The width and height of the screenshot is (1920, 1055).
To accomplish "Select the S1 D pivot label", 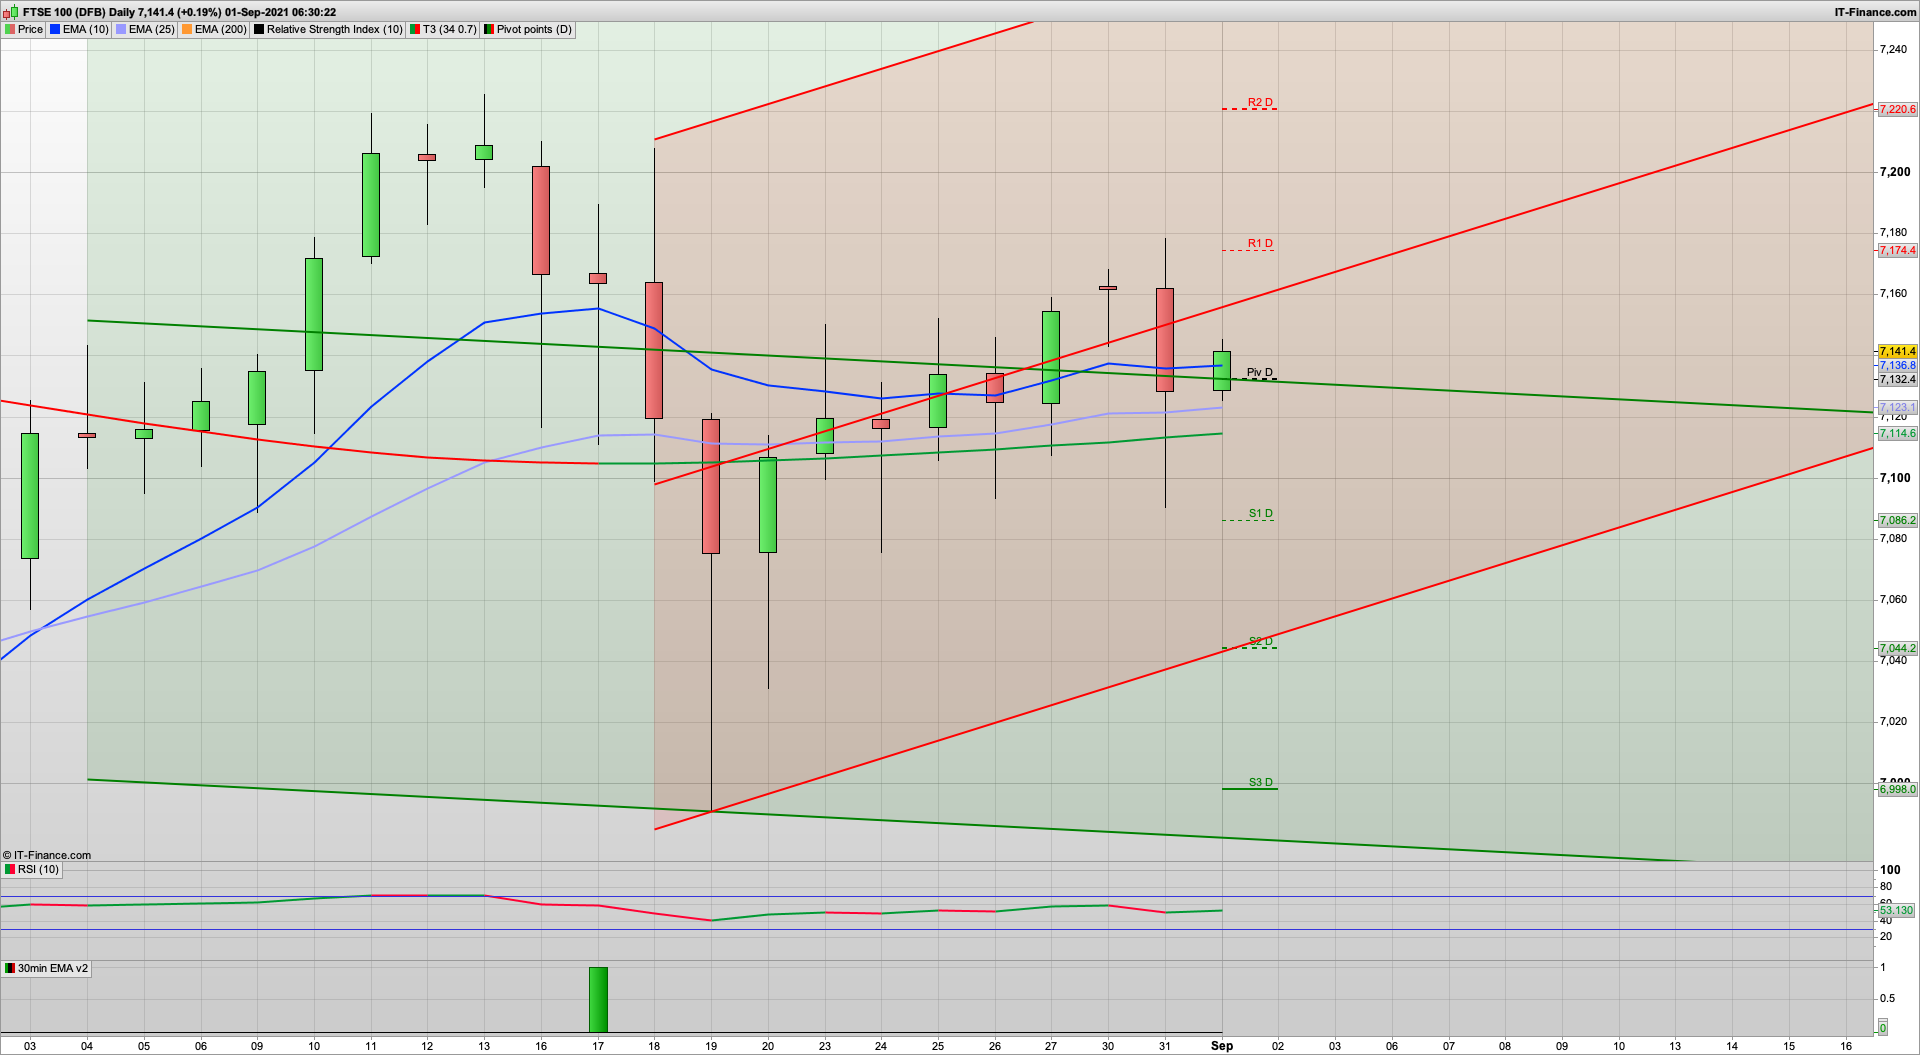I will pyautogui.click(x=1260, y=513).
